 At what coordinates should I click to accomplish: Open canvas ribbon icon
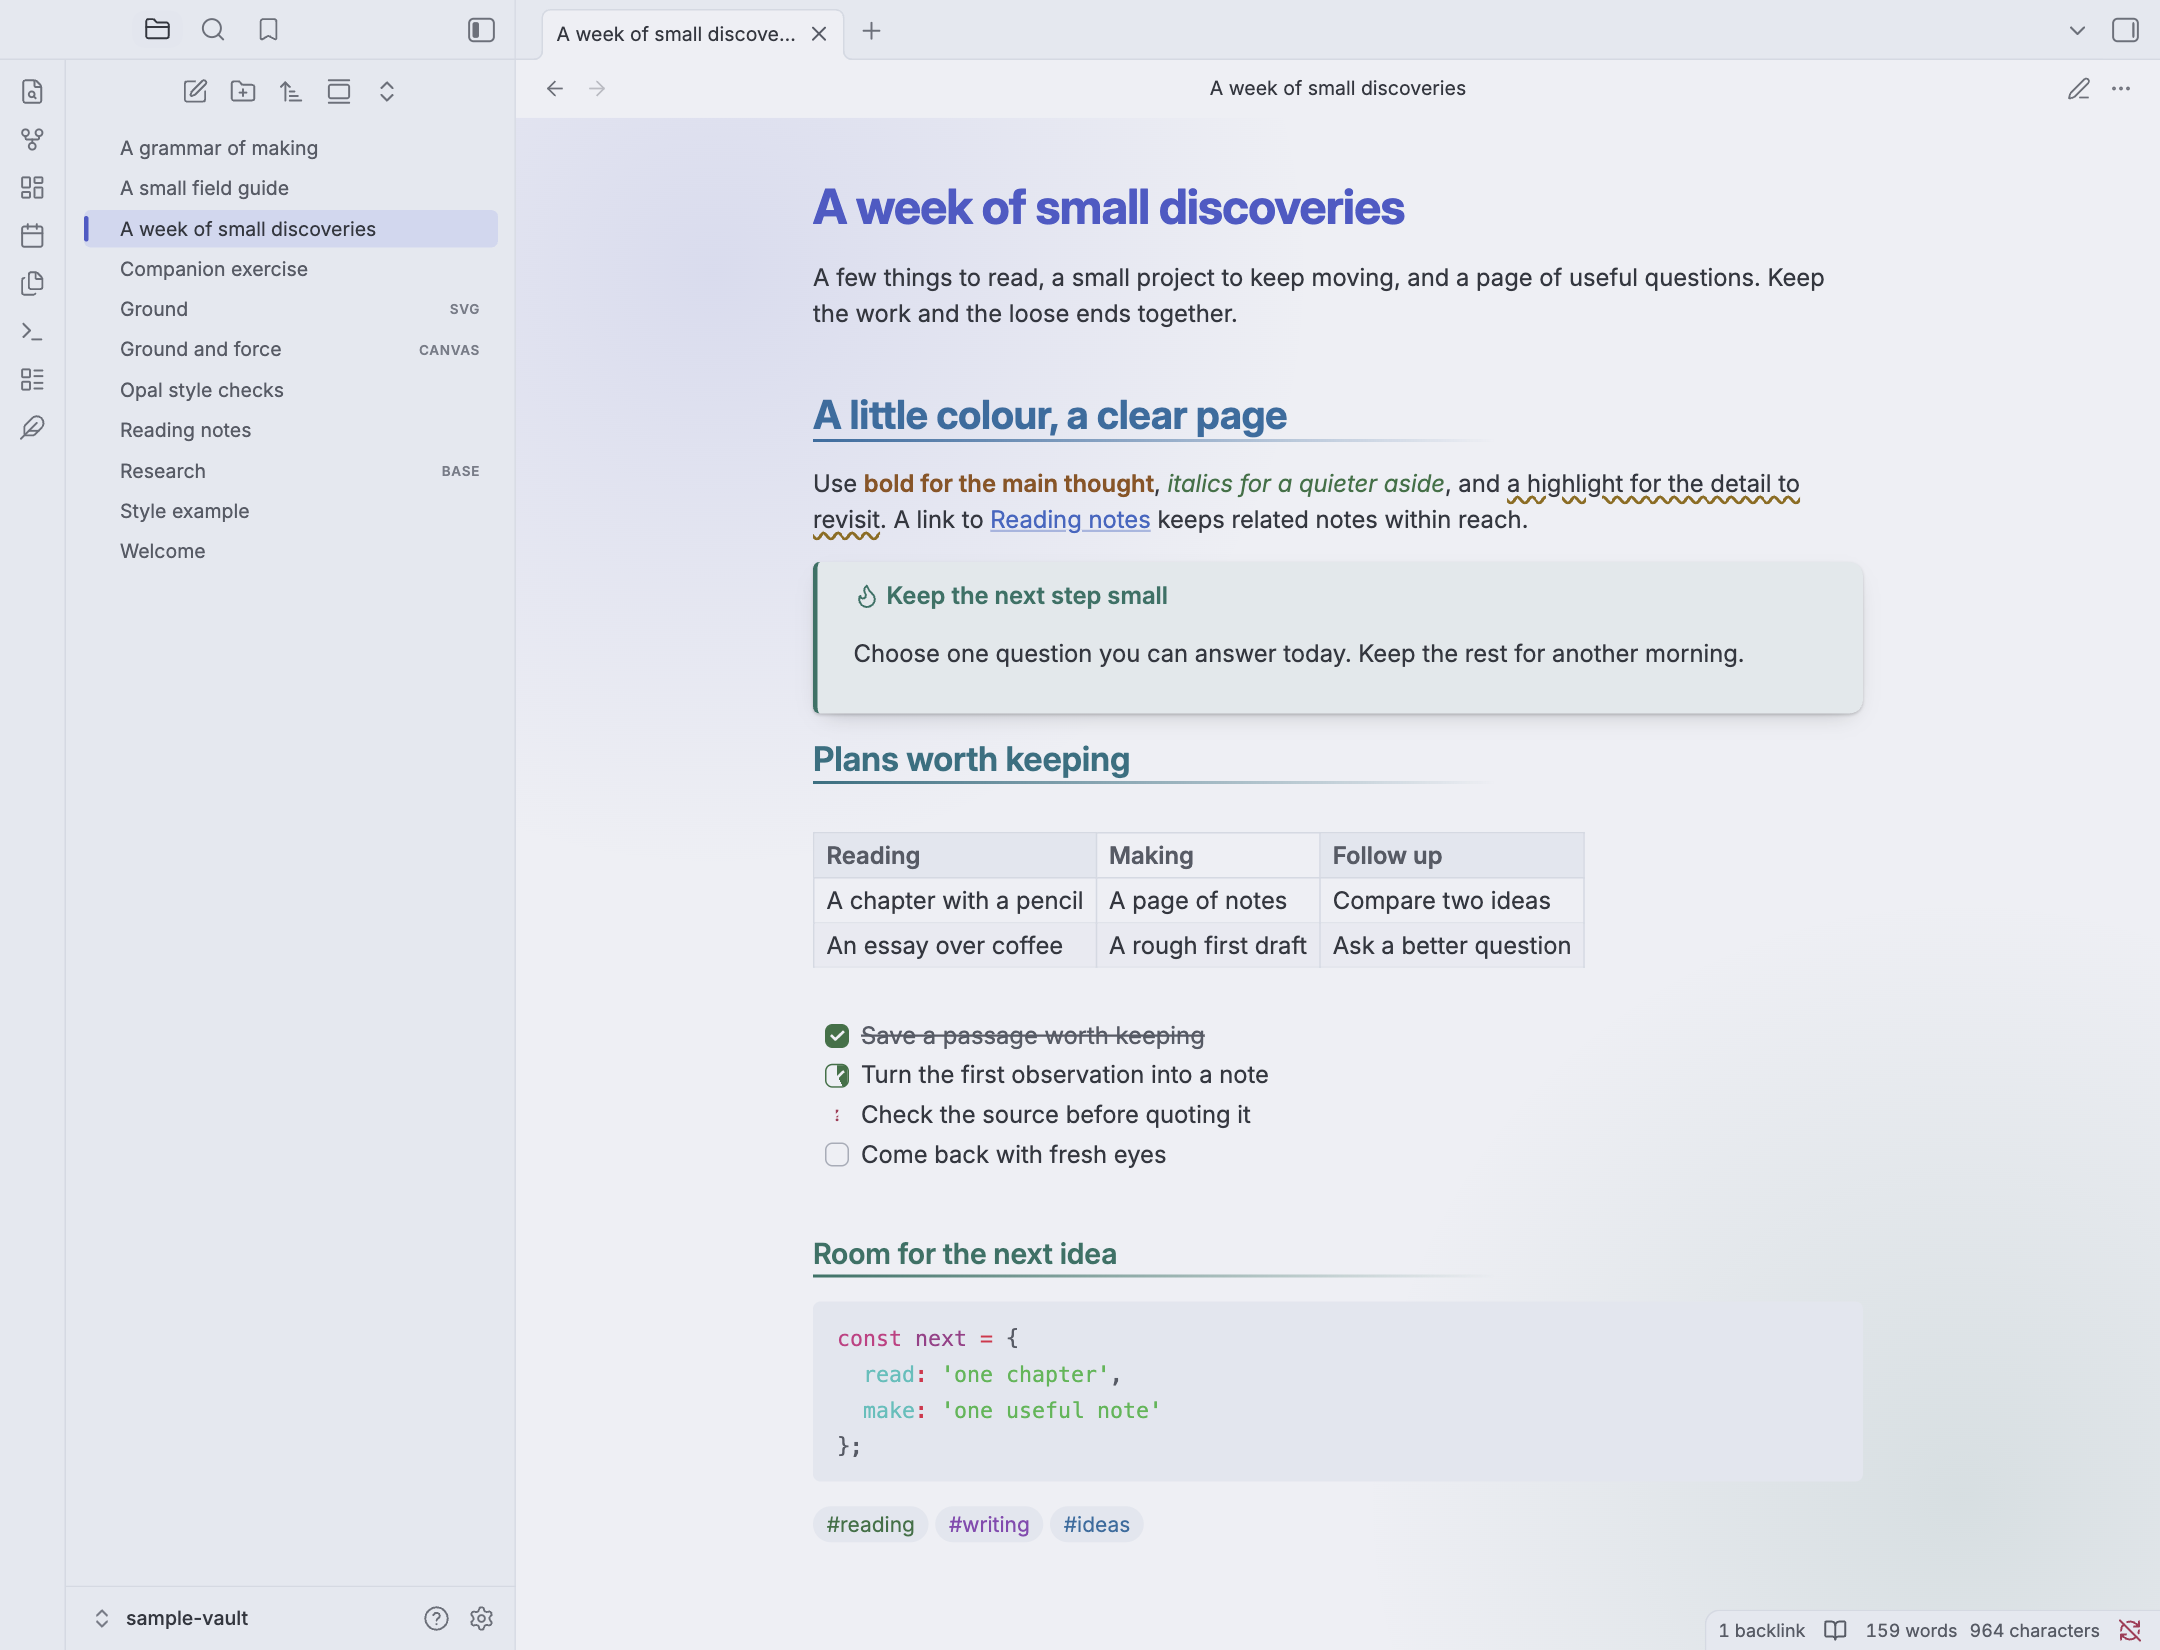(32, 188)
